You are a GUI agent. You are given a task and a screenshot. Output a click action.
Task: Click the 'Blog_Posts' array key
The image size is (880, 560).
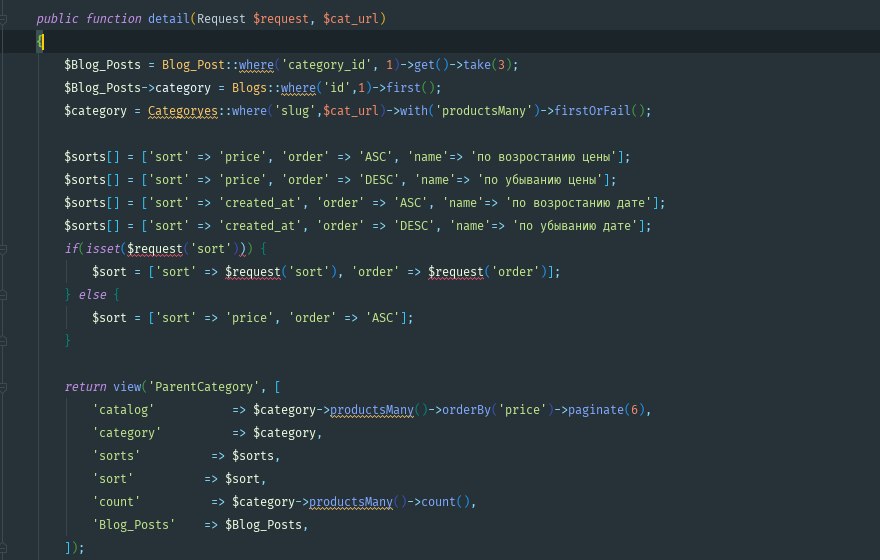(134, 525)
